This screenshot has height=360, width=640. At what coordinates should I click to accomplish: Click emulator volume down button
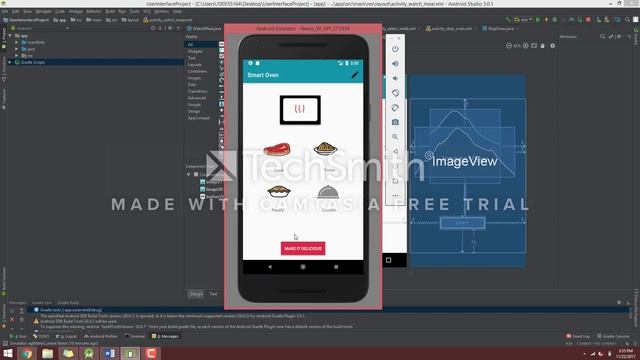click(x=395, y=78)
